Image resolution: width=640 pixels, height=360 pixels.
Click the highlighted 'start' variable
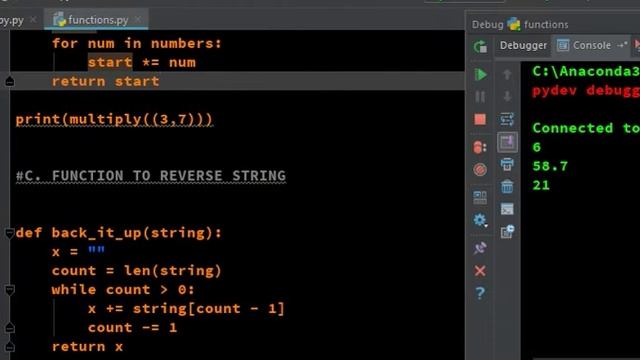[110, 62]
